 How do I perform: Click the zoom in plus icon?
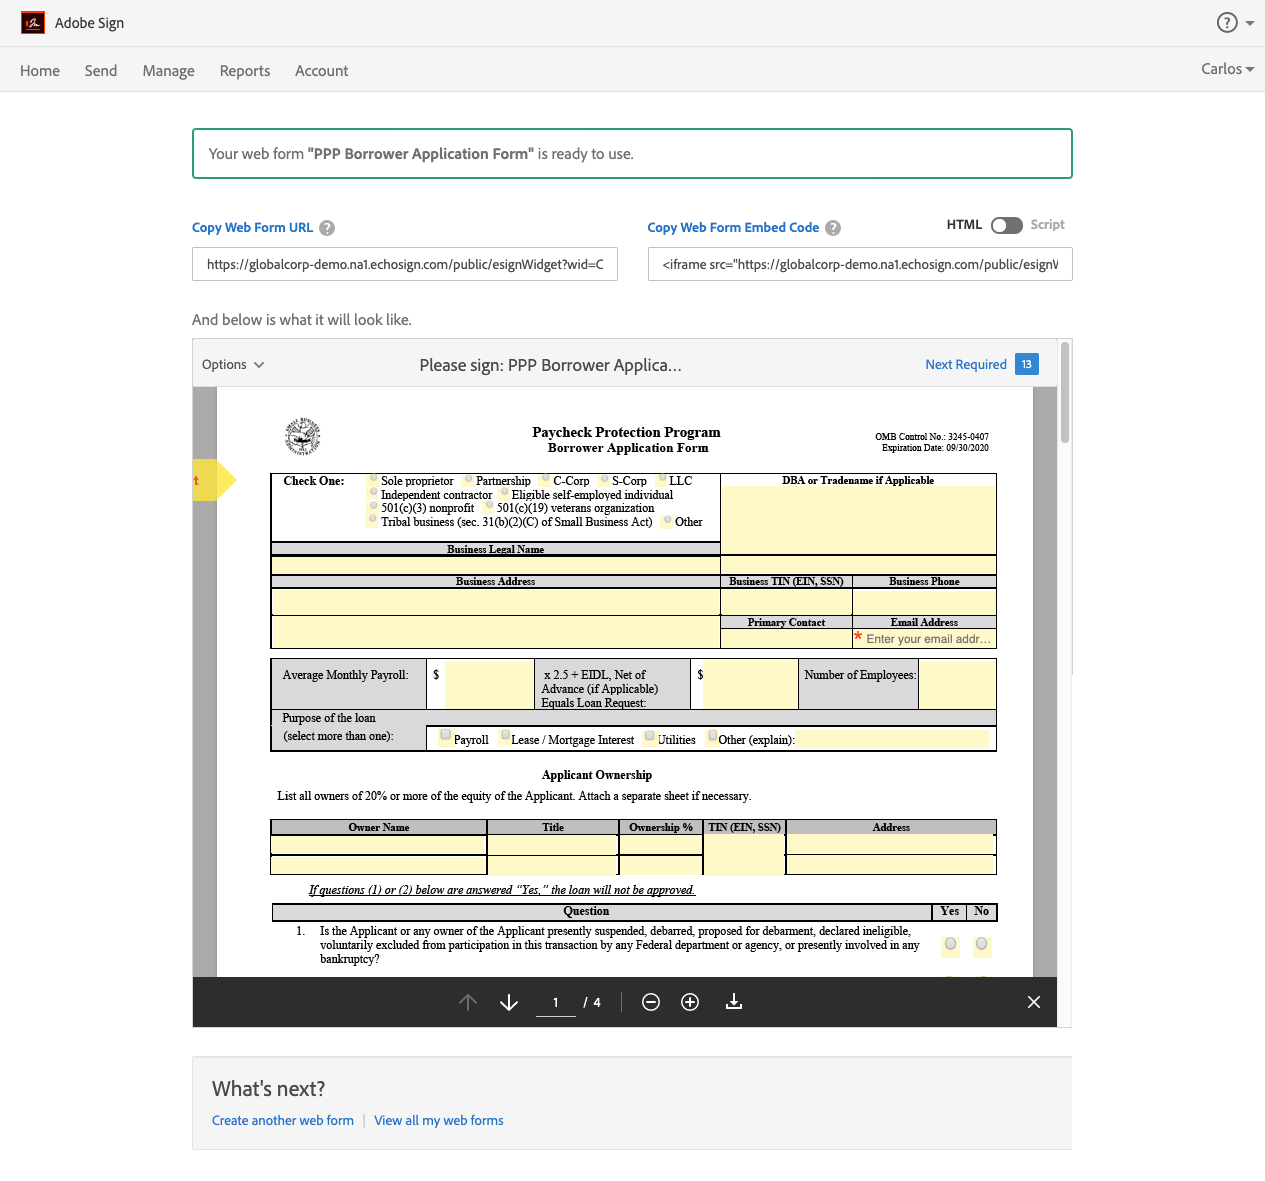(x=690, y=1002)
